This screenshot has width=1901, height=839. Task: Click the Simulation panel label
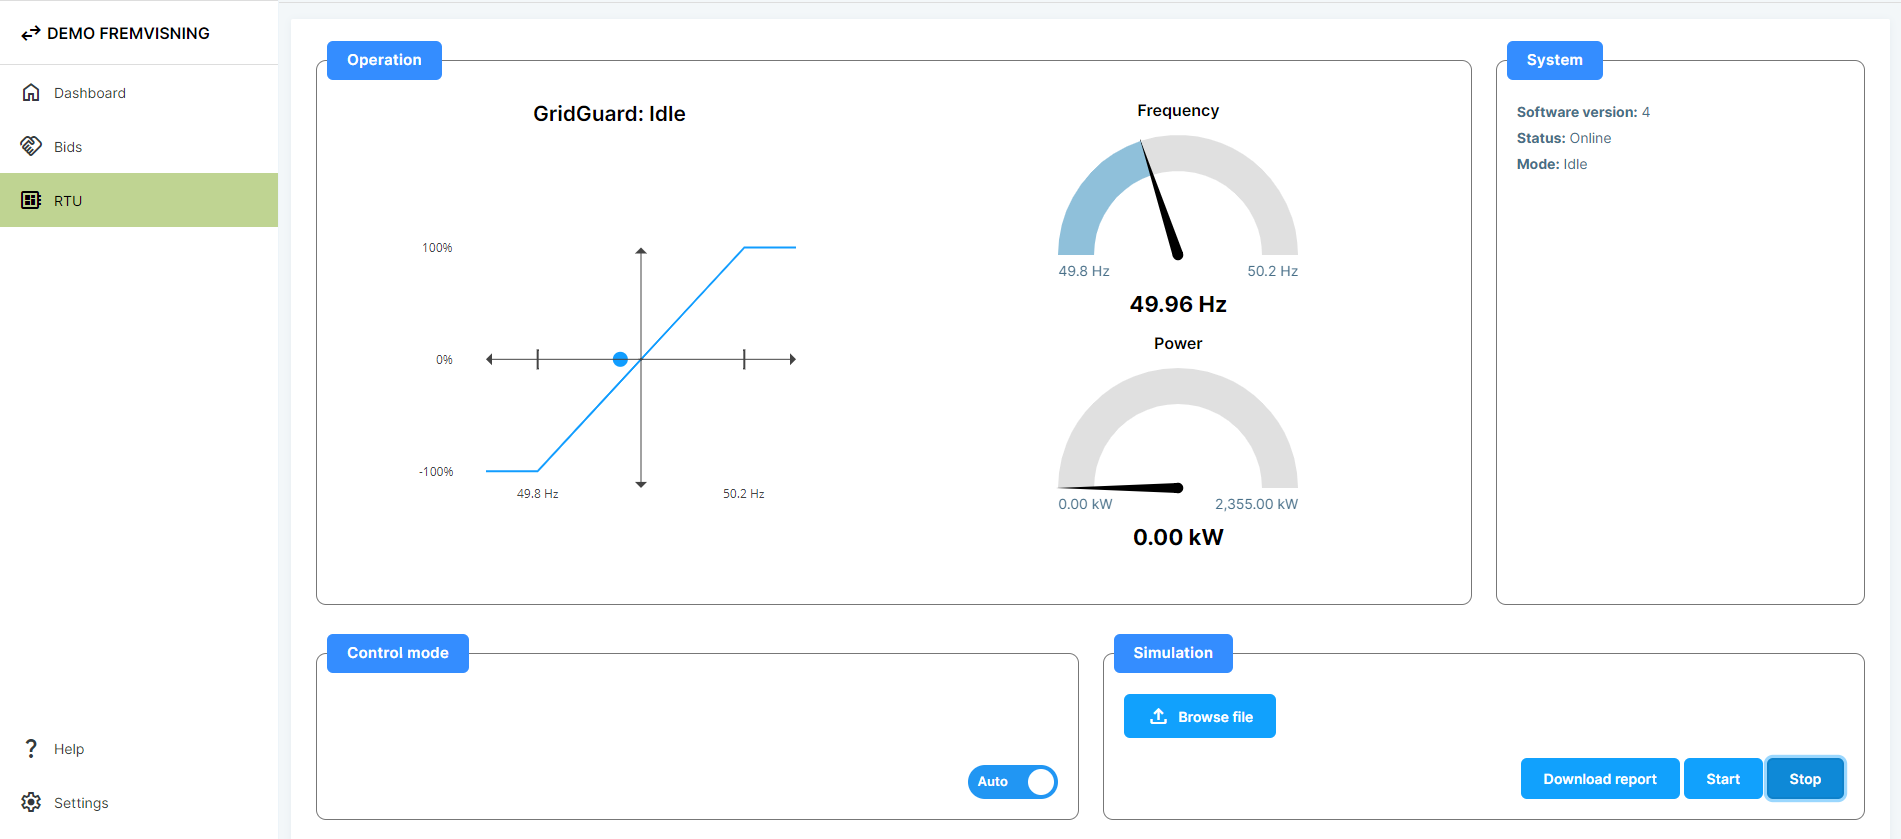1172,653
